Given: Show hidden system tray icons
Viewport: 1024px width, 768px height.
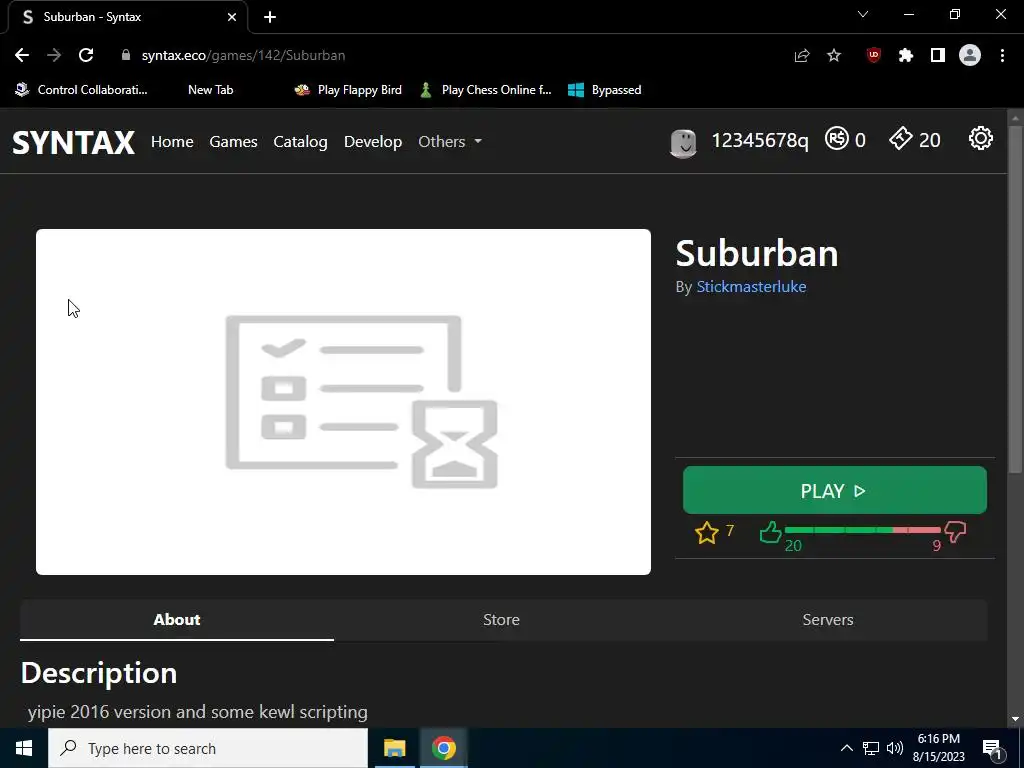Looking at the screenshot, I should [x=846, y=748].
